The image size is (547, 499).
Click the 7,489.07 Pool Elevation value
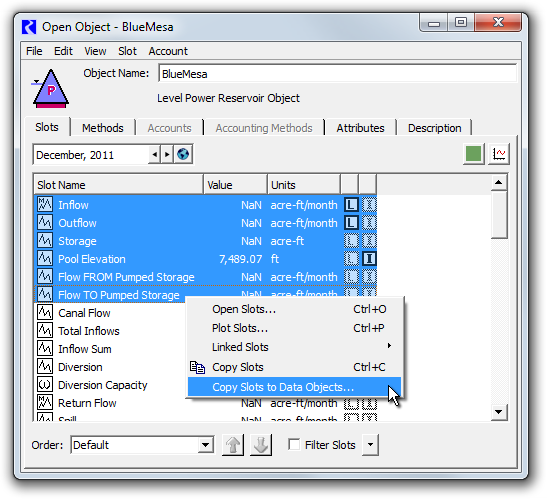coord(240,259)
